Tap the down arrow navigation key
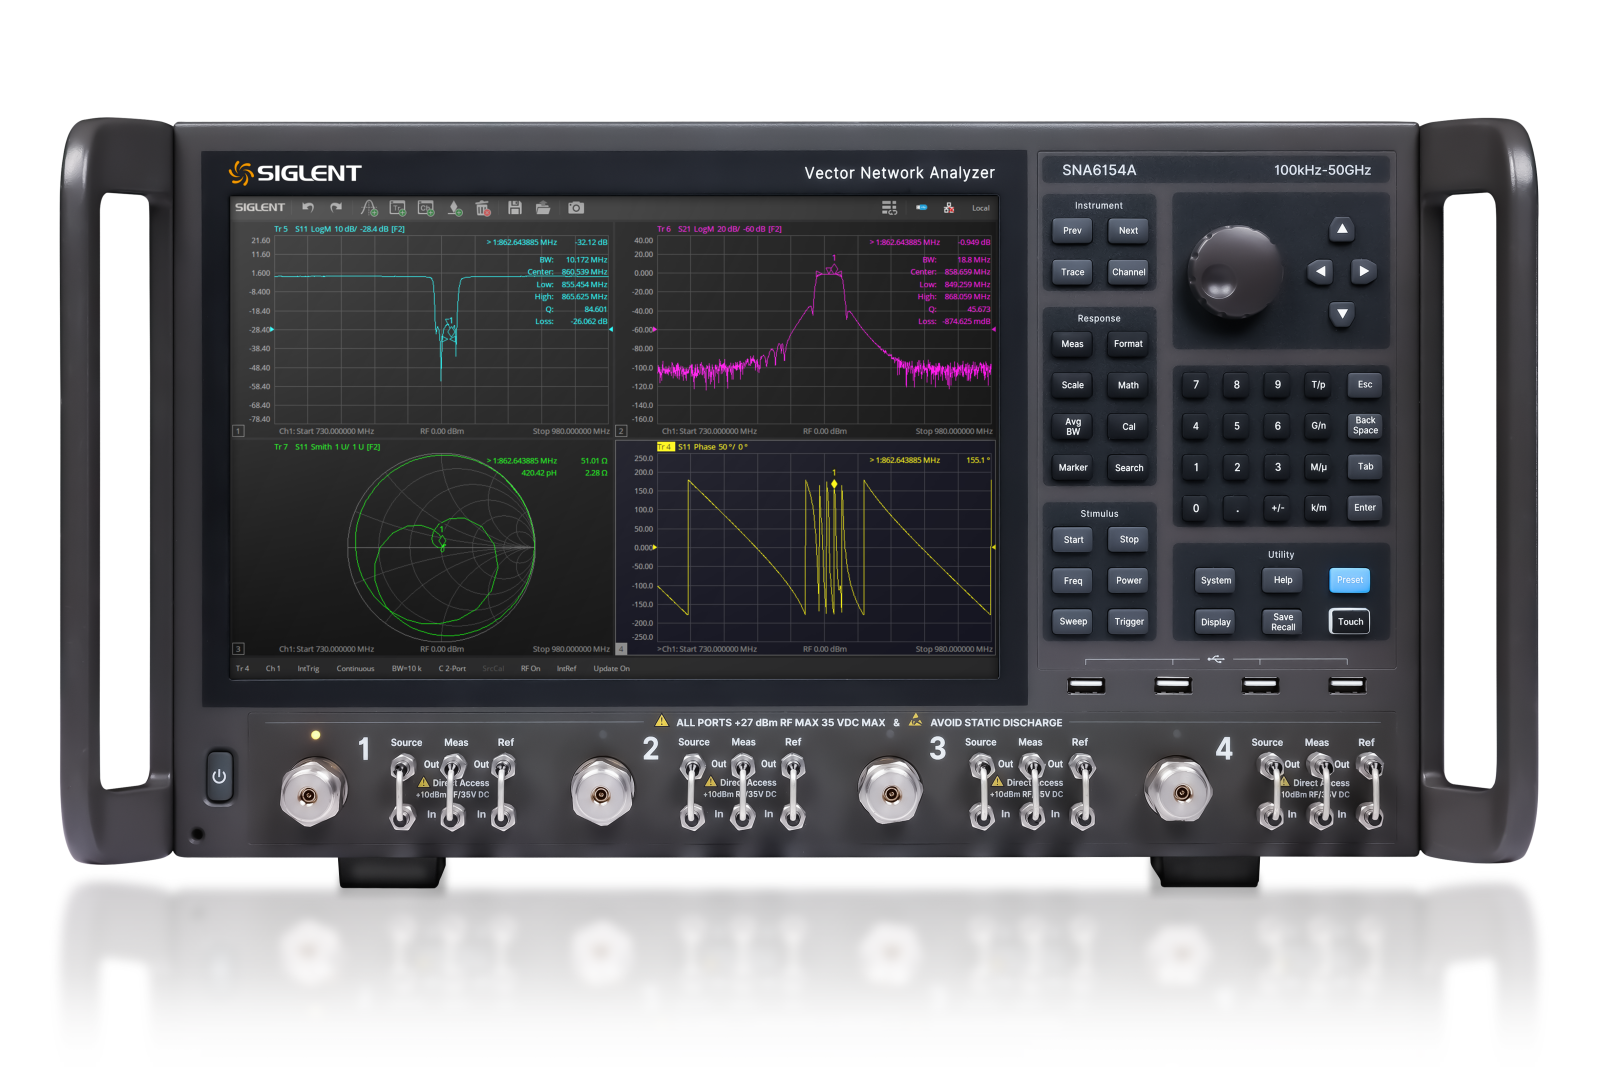Image resolution: width=1600 pixels, height=1067 pixels. [1342, 314]
